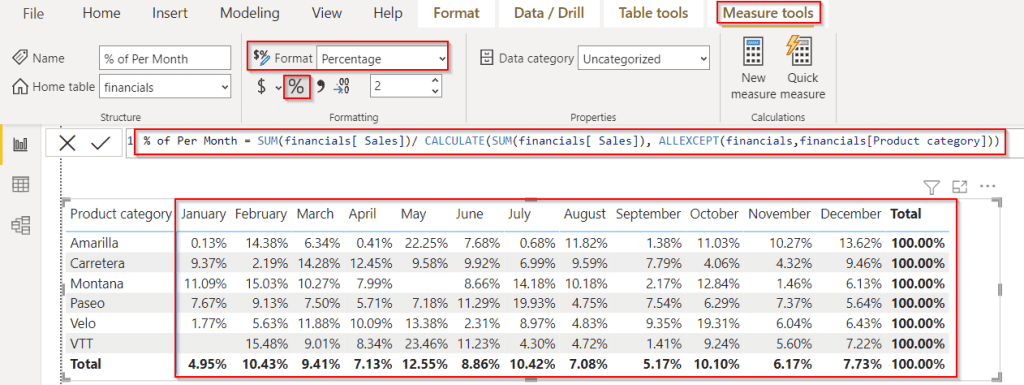The height and width of the screenshot is (385, 1024).
Task: Open visual filters funnel icon
Action: point(931,188)
